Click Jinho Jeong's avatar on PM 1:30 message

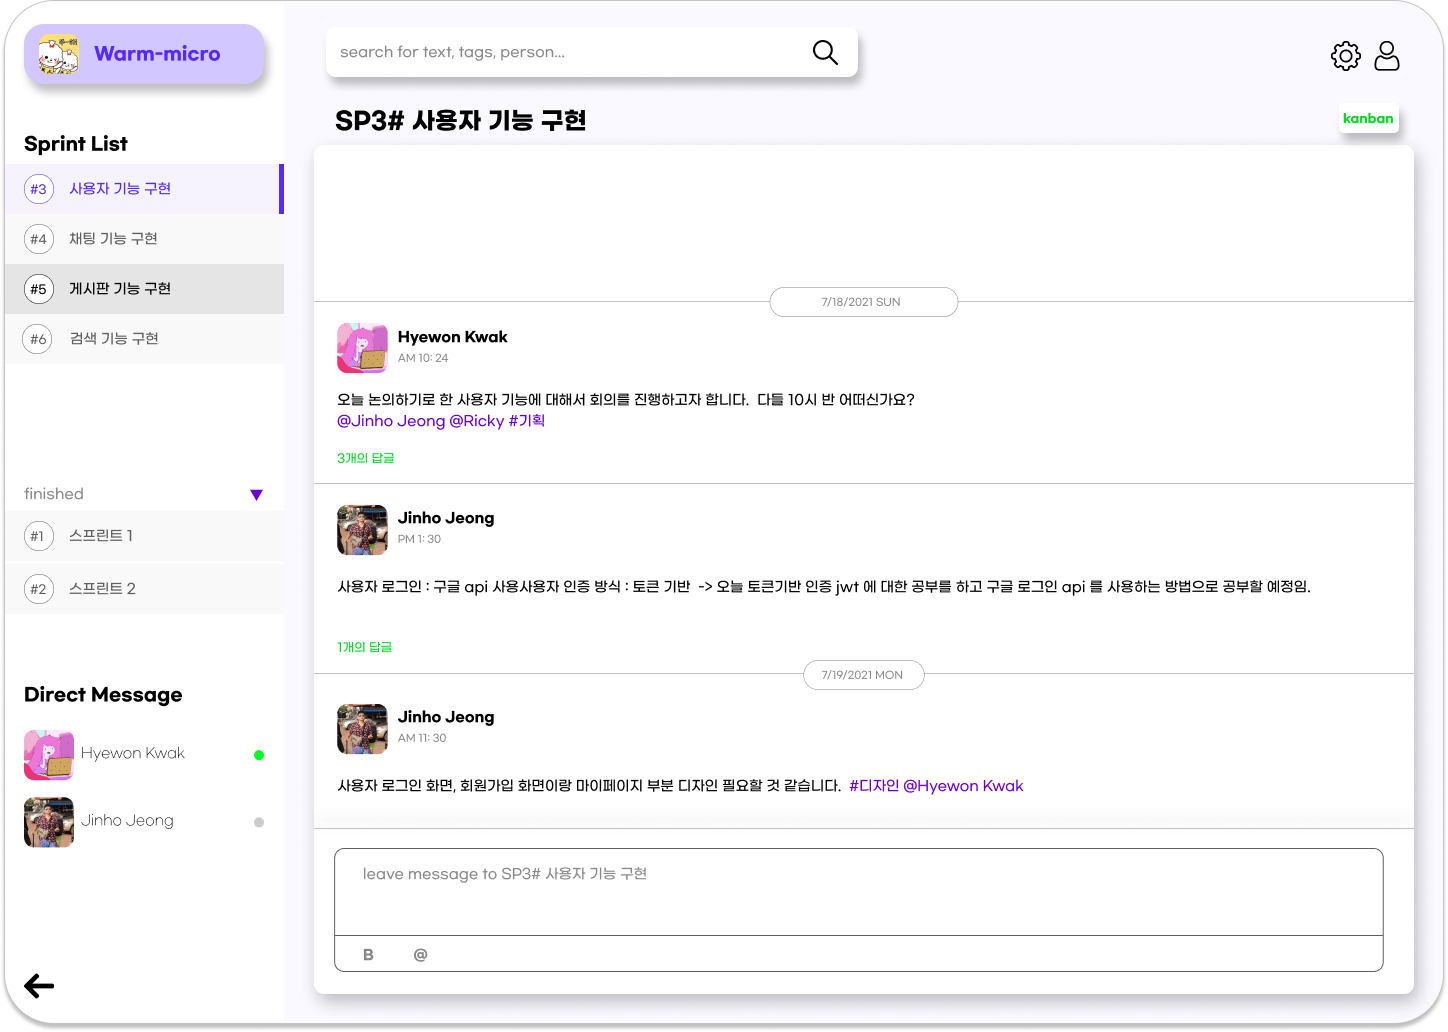click(x=362, y=530)
